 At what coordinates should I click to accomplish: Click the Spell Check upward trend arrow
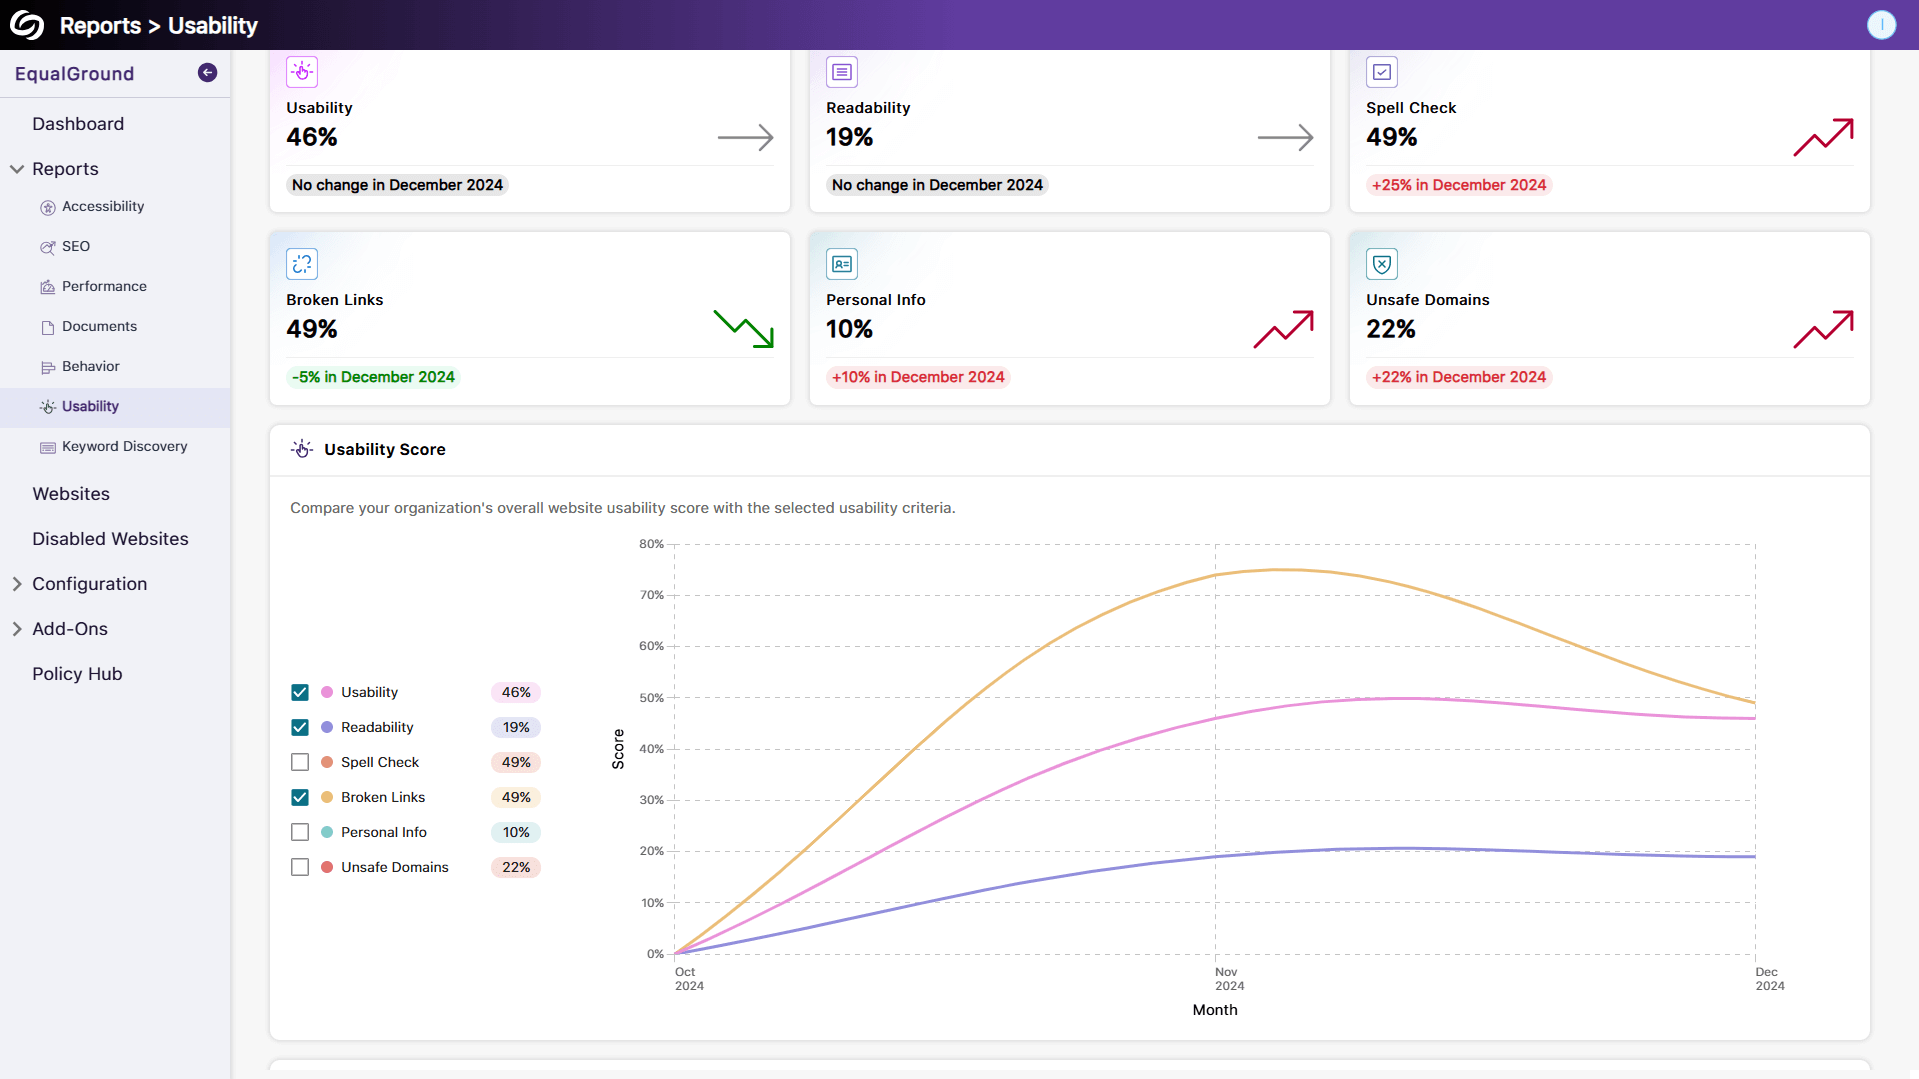click(x=1824, y=137)
